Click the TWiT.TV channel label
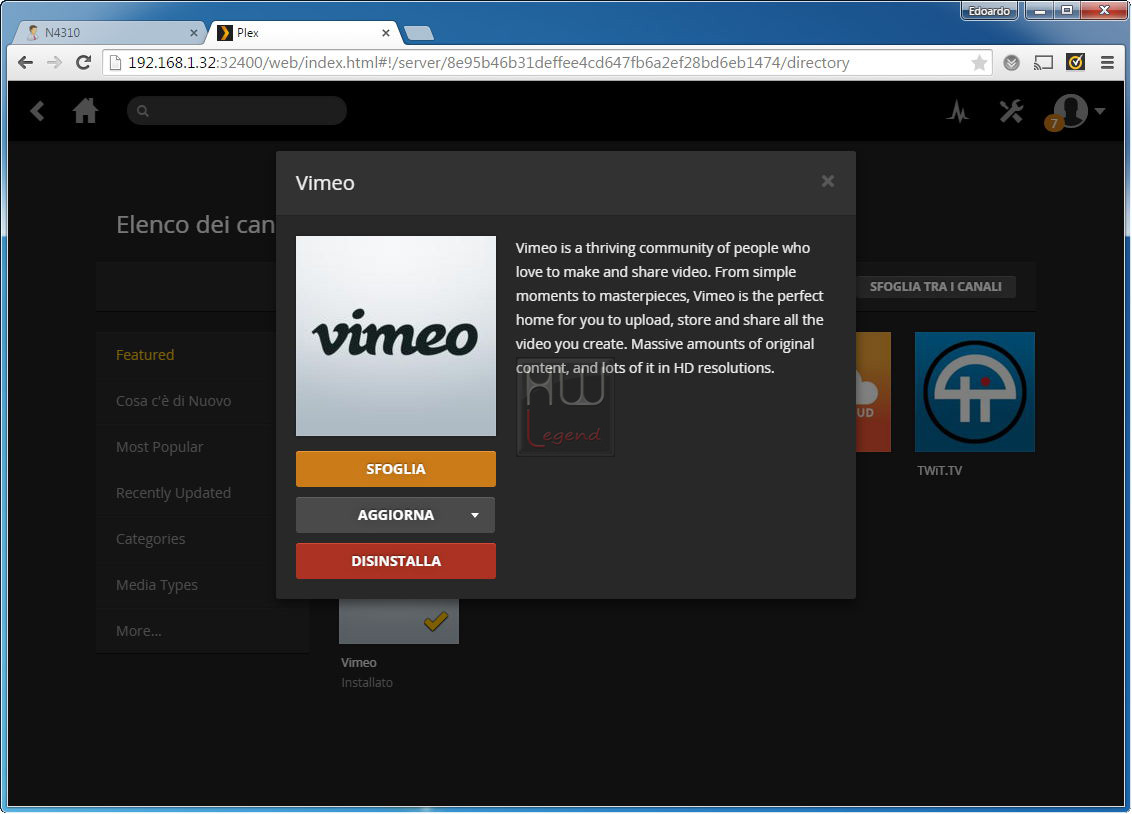Viewport: 1132px width, 814px height. (939, 471)
